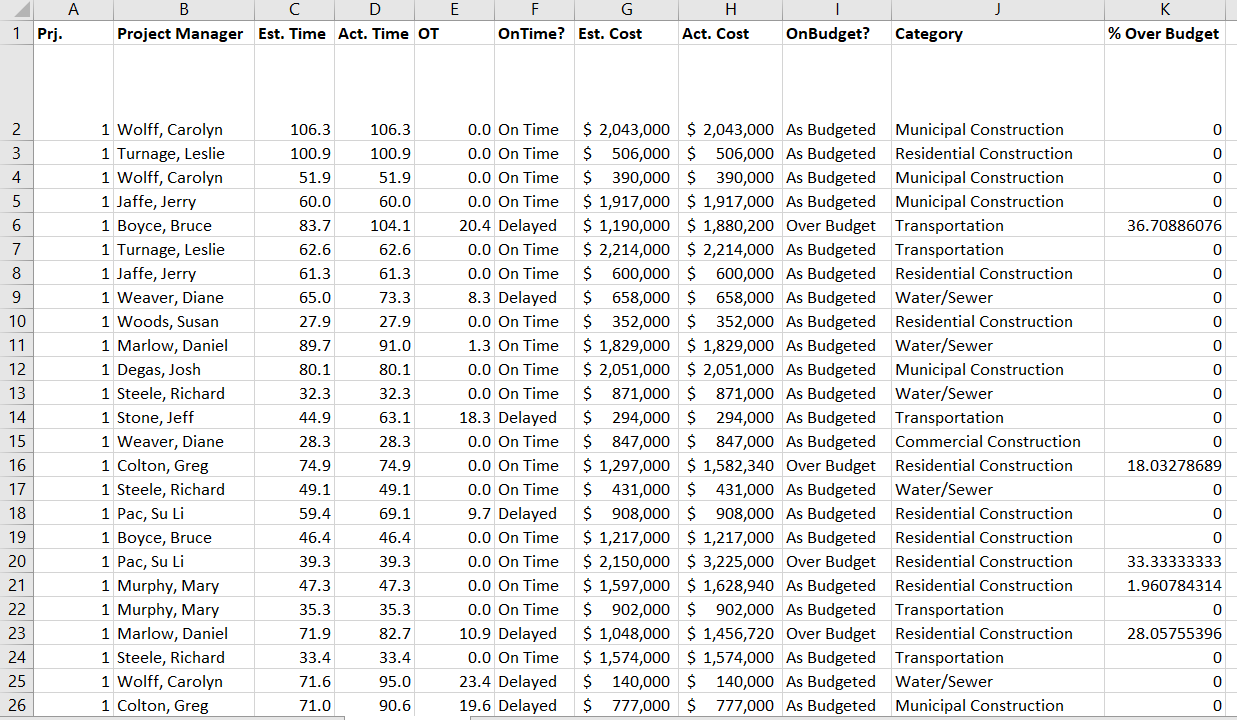Select the entire column K via its header
1237x720 pixels.
[x=1164, y=10]
